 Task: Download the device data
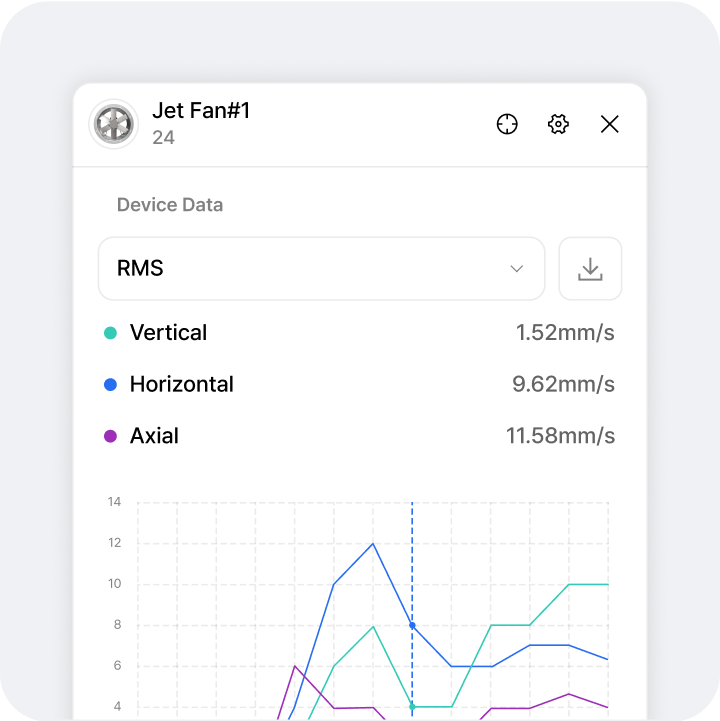pos(590,269)
